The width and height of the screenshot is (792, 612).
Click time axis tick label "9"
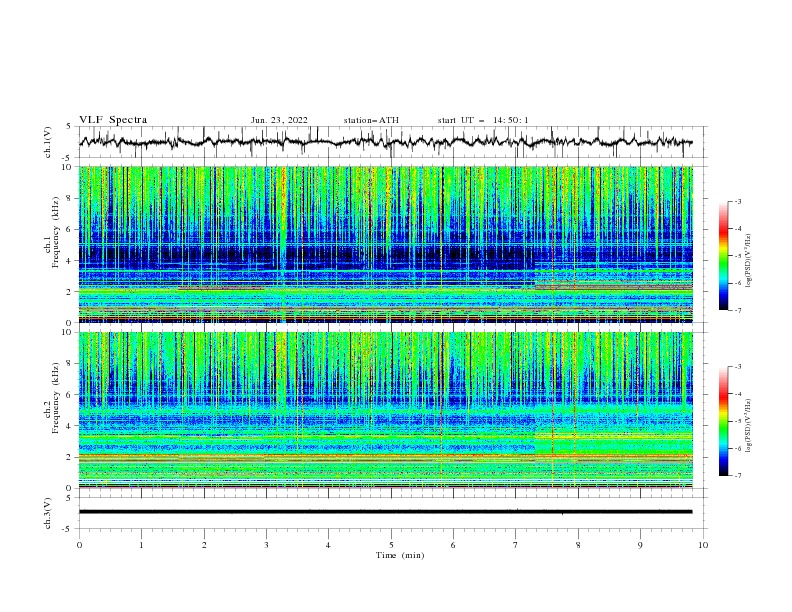[x=640, y=545]
